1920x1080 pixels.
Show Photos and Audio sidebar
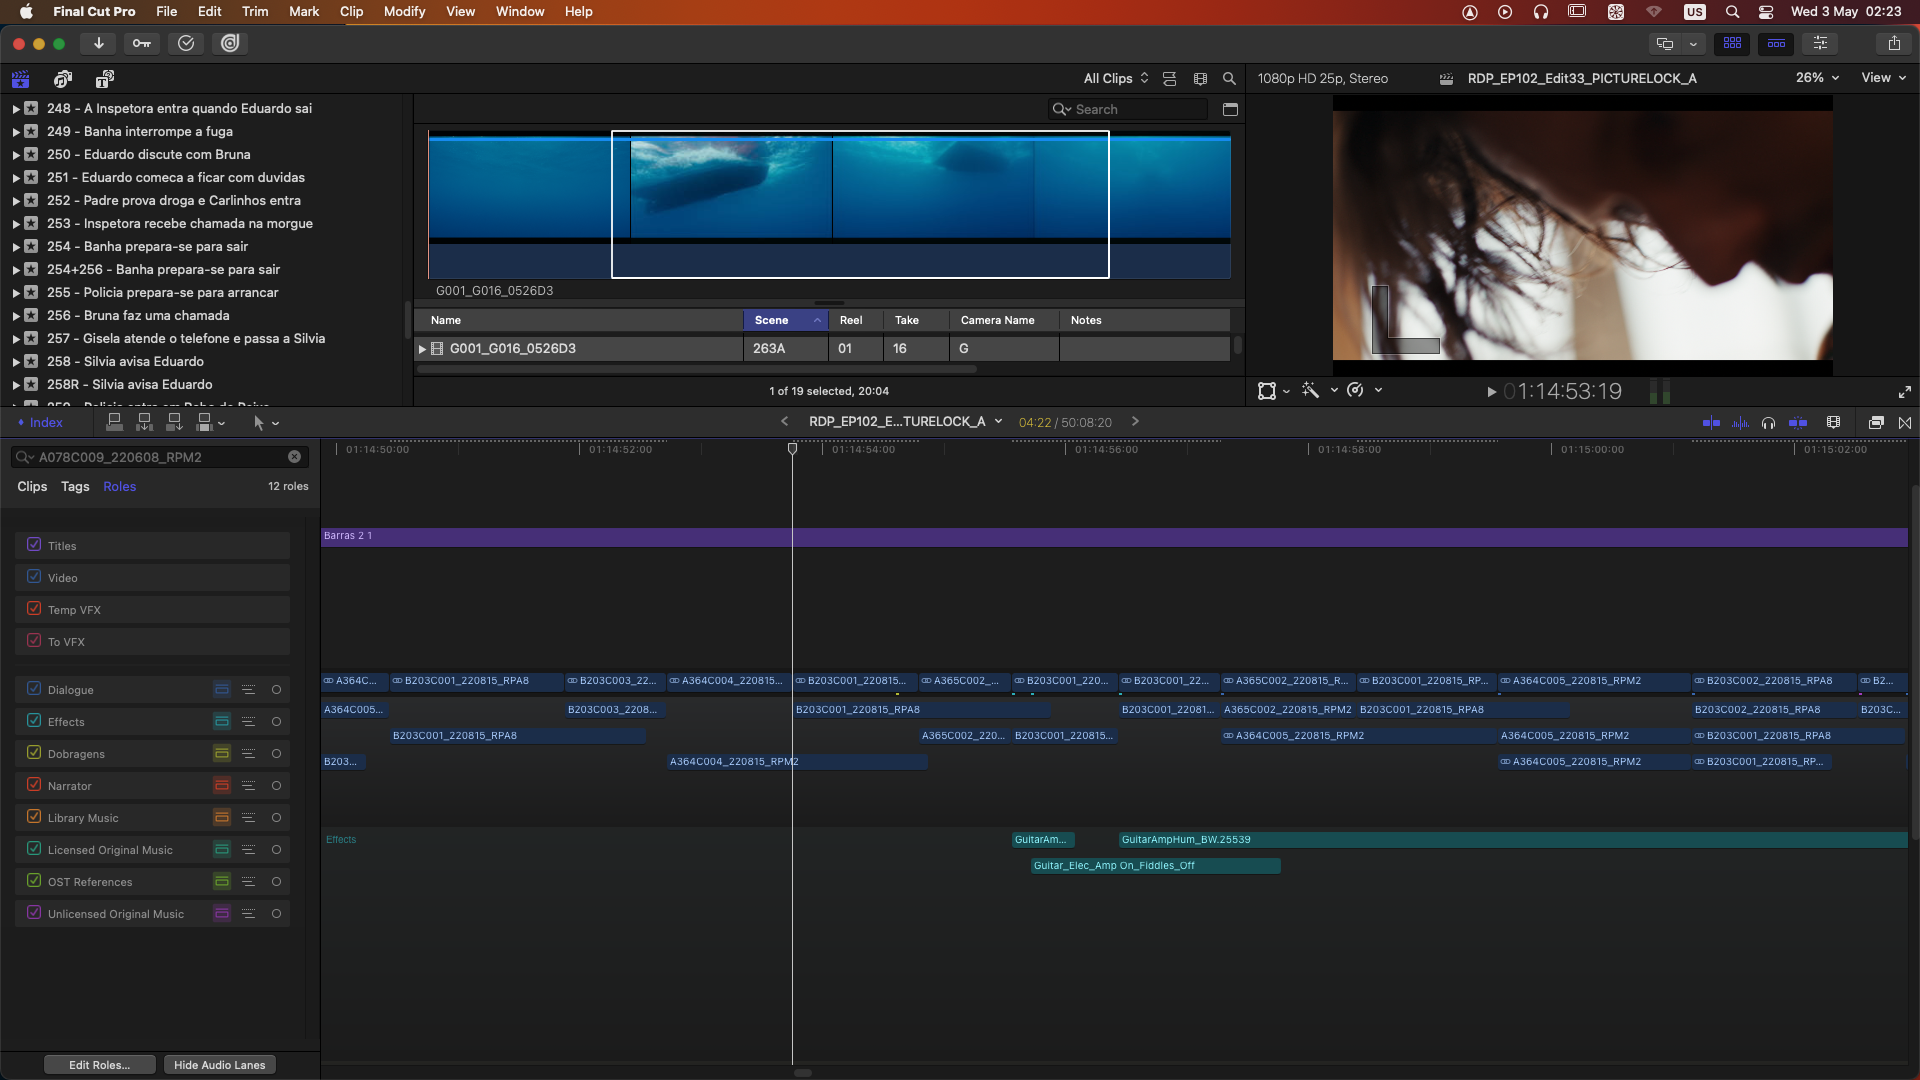pos(63,79)
